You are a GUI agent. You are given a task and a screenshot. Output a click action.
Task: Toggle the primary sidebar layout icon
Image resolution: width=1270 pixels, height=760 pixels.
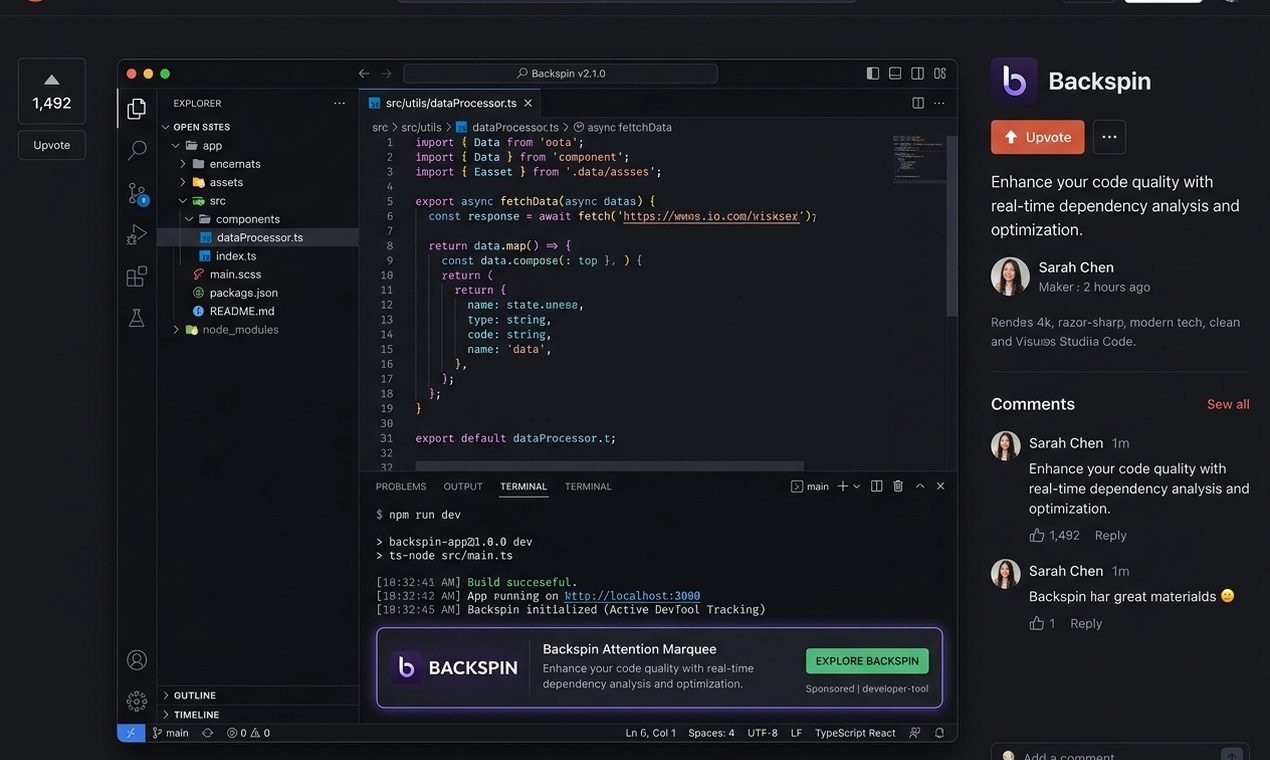click(x=873, y=73)
